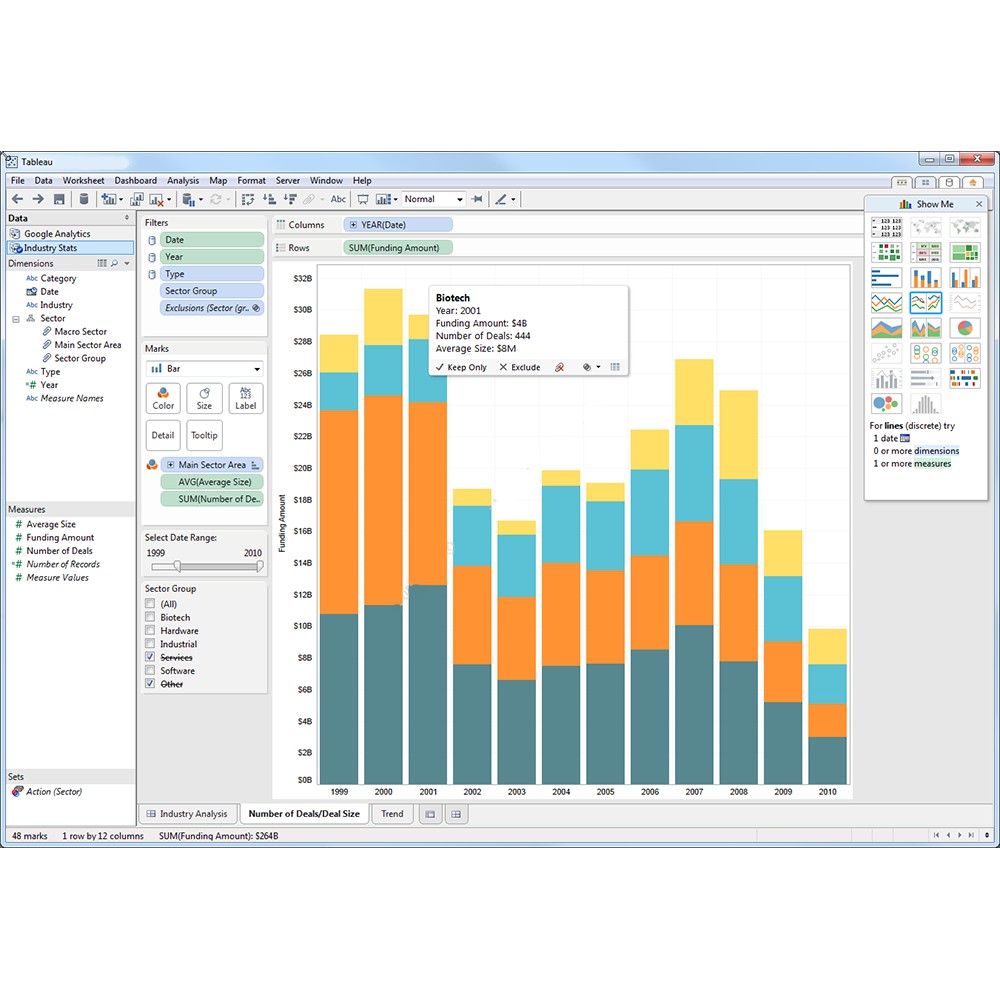Screen dimensions: 1000x1000
Task: Click Keep Only in the tooltip
Action: [x=461, y=367]
